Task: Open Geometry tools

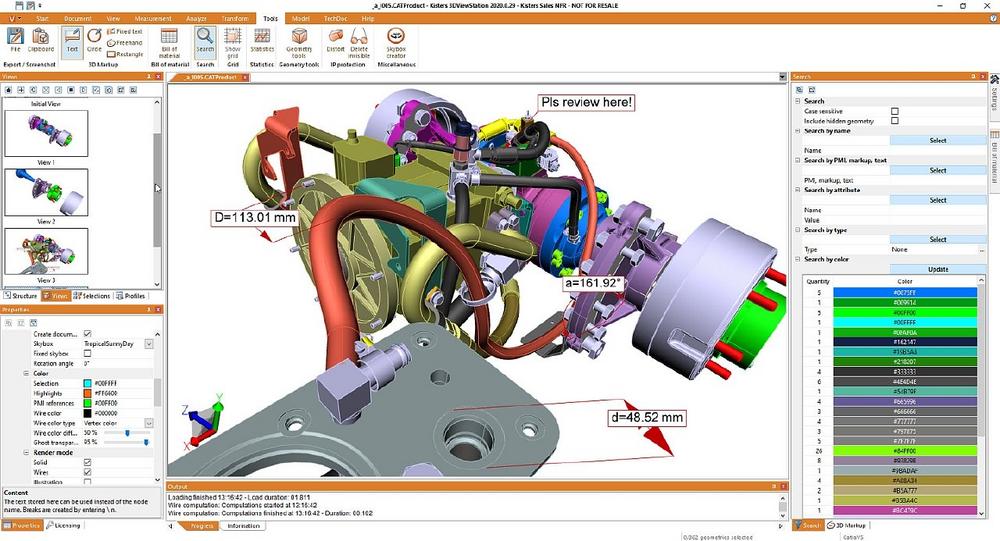Action: coord(298,43)
